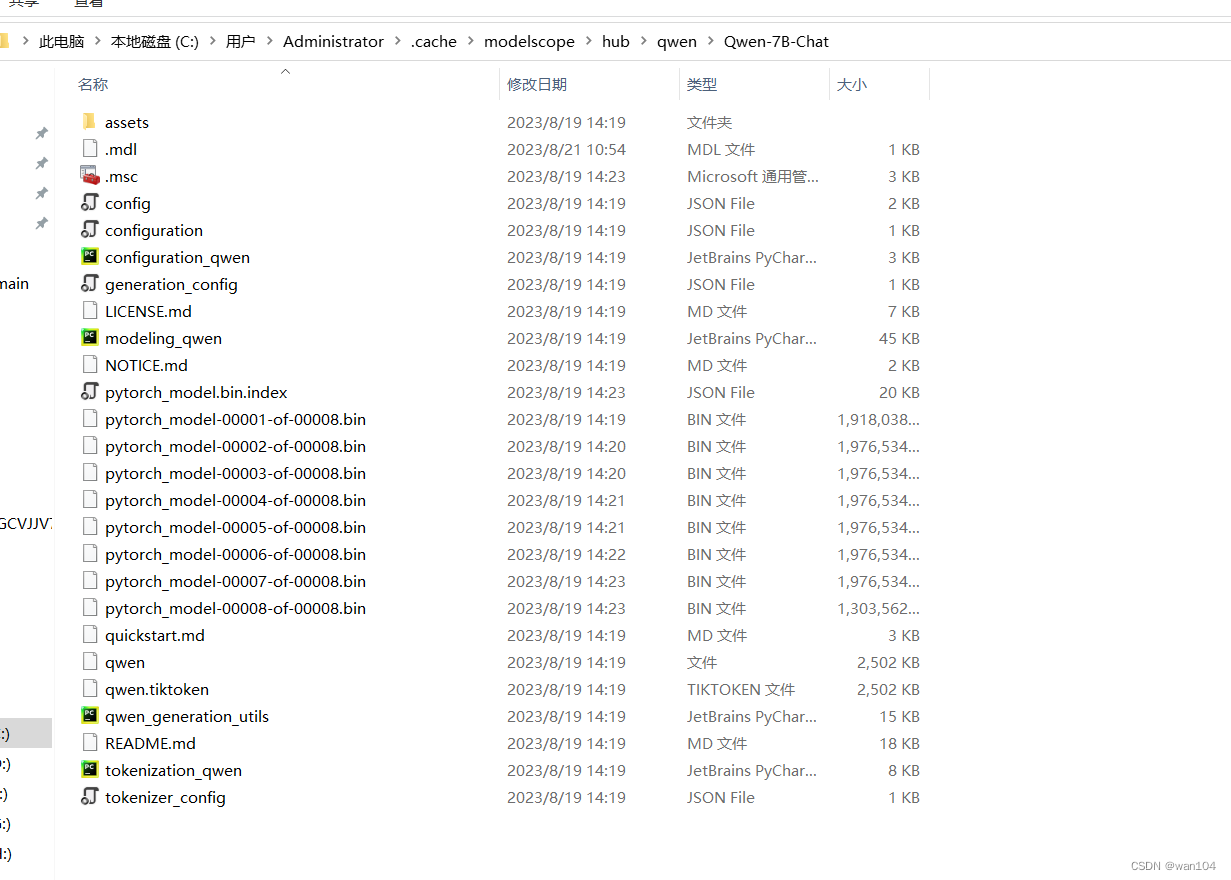Screen dimensions: 1231x880
Task: Click the NOTICE.md file icon
Action: click(89, 365)
